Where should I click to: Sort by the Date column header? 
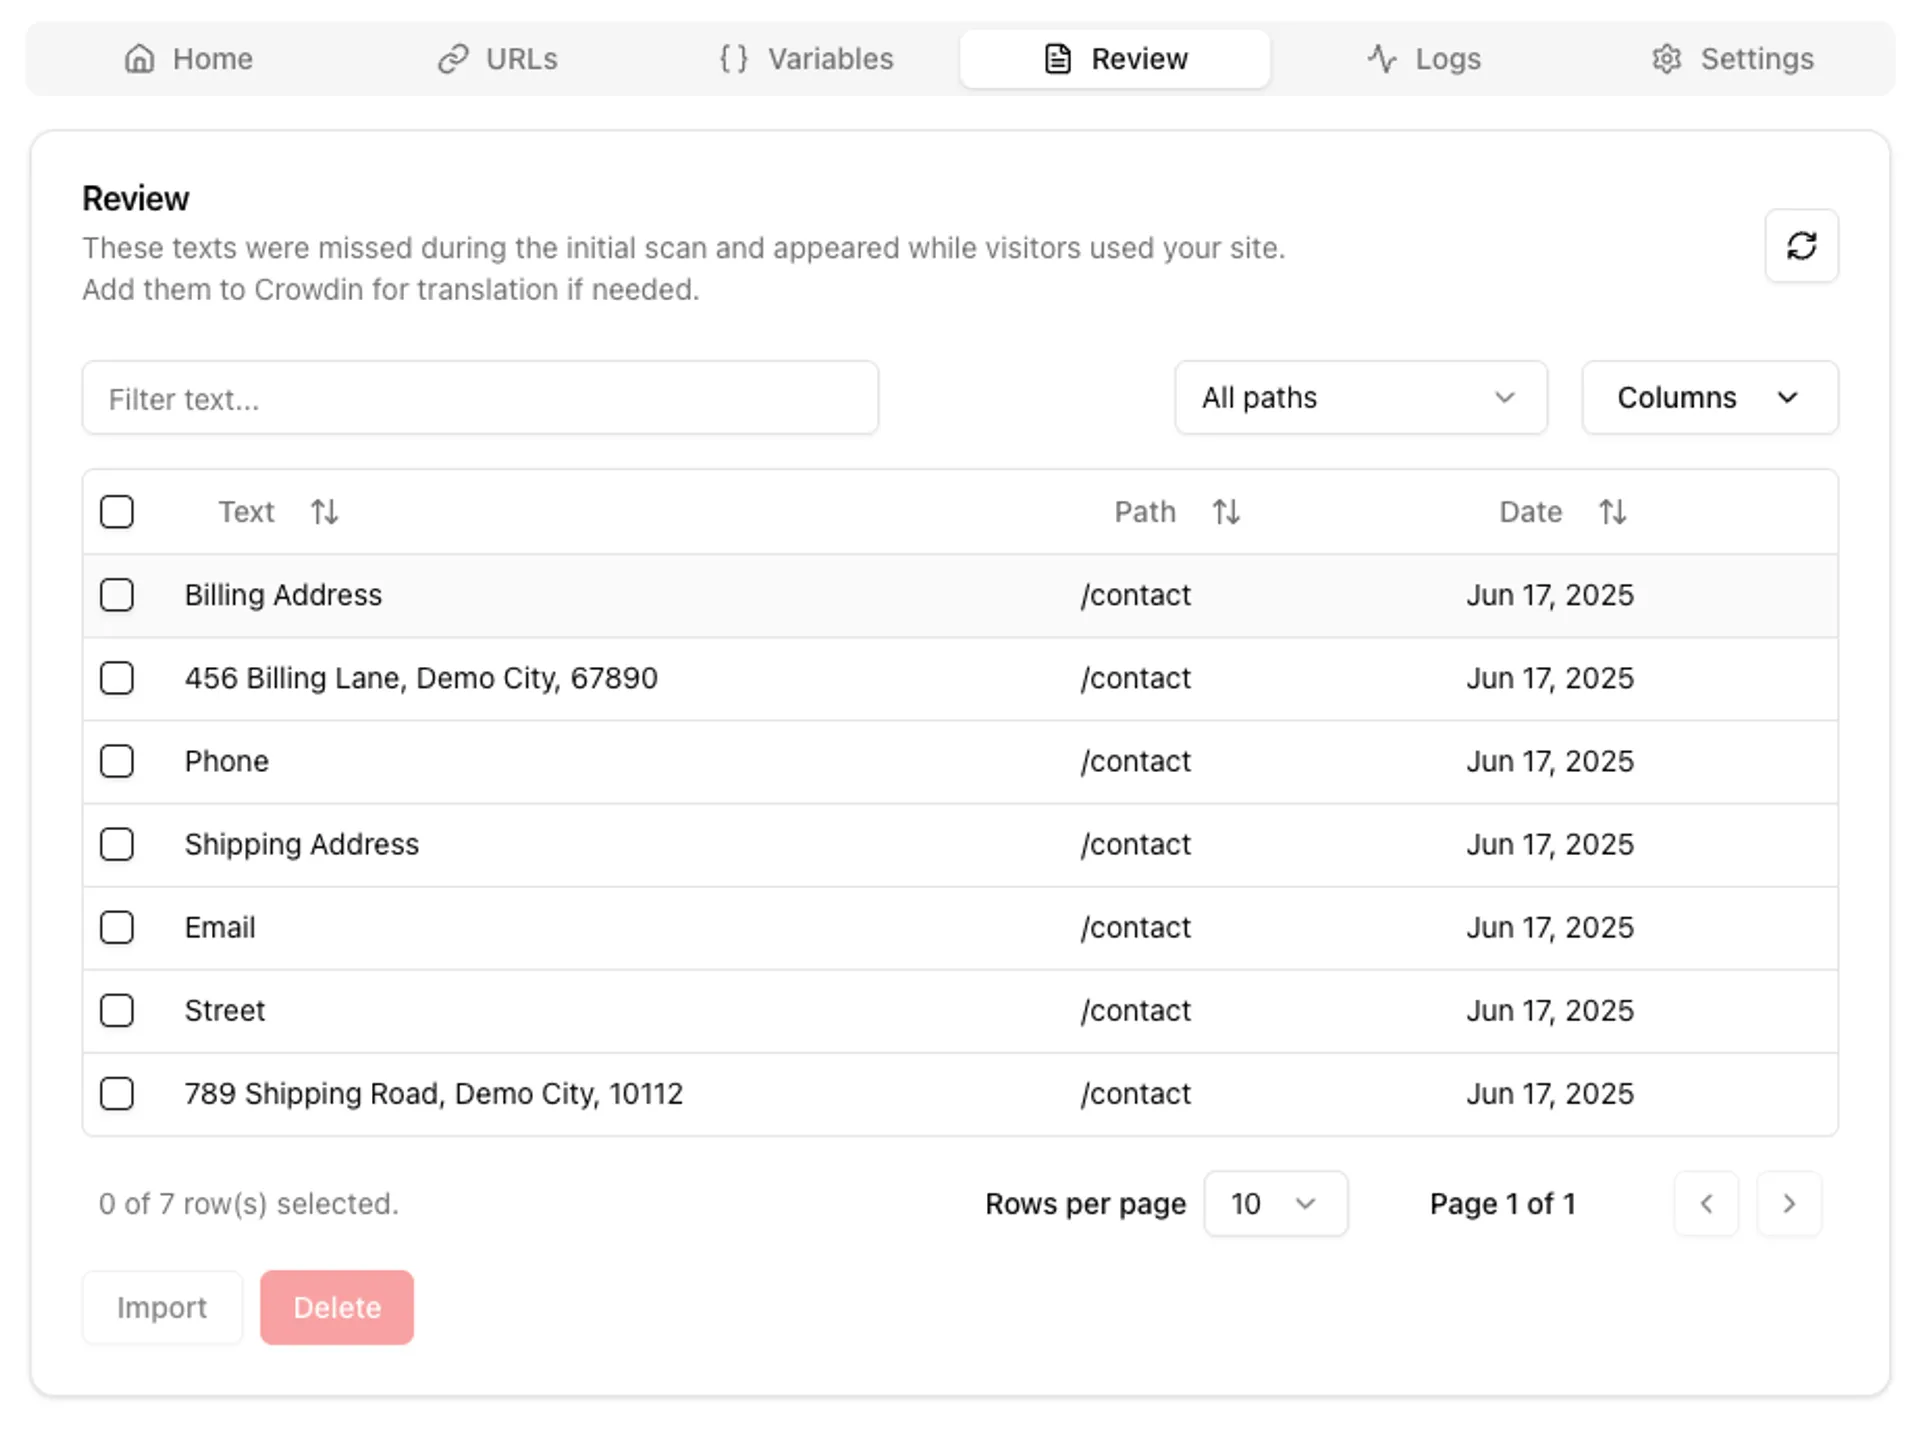pos(1562,512)
